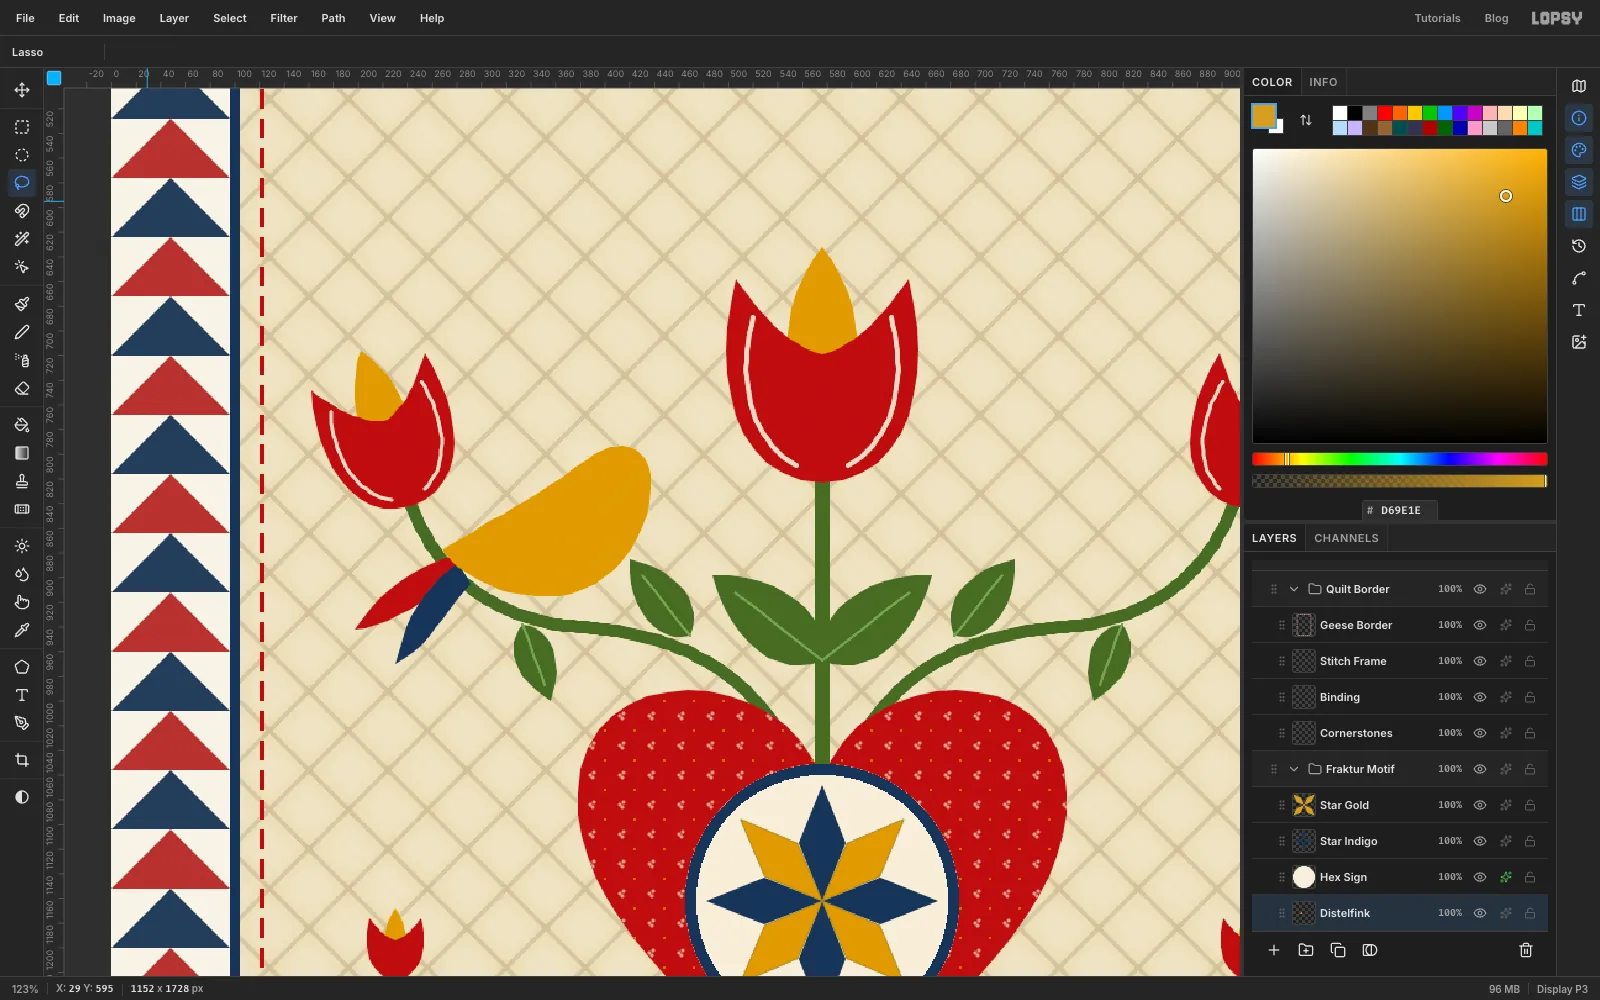This screenshot has height=1000, width=1600.
Task: Select the Eraser tool
Action: pyautogui.click(x=22, y=388)
